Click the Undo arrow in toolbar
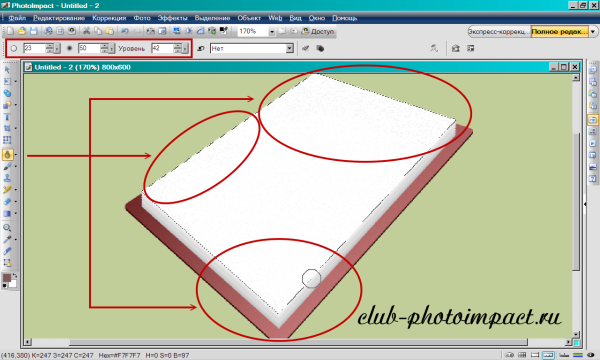 [125, 31]
